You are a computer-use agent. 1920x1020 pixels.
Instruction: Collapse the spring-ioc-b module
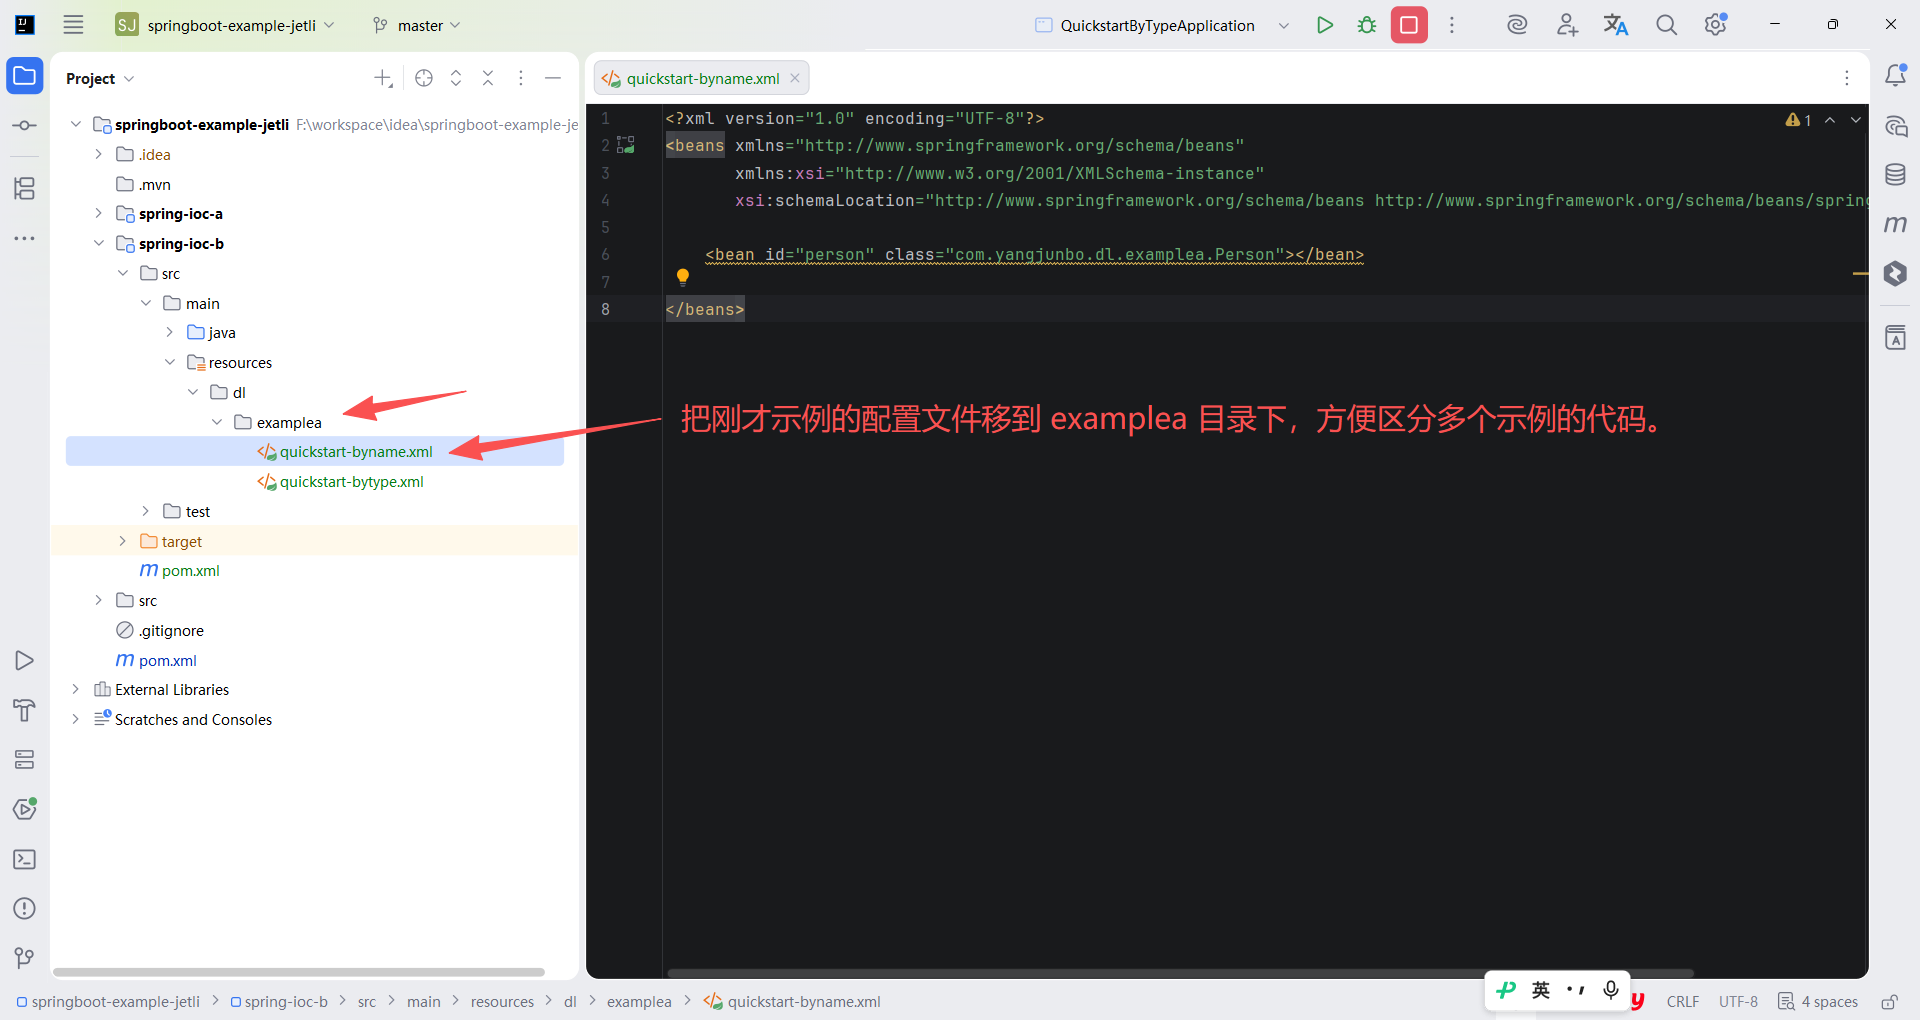click(98, 243)
